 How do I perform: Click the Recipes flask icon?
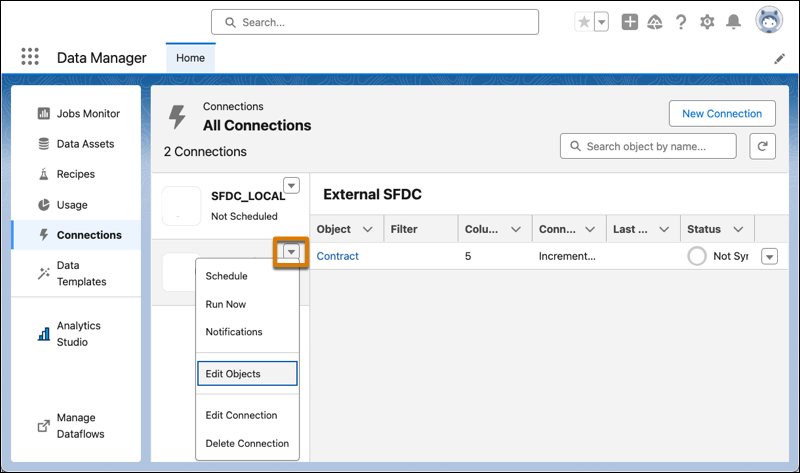click(44, 174)
